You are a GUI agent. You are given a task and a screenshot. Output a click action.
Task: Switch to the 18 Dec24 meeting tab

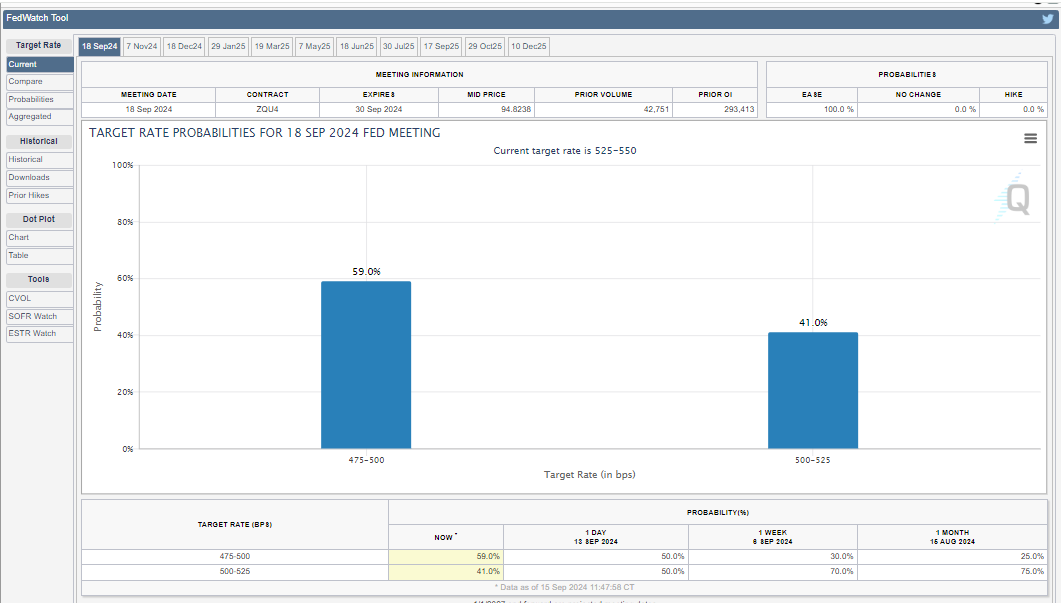(x=184, y=46)
